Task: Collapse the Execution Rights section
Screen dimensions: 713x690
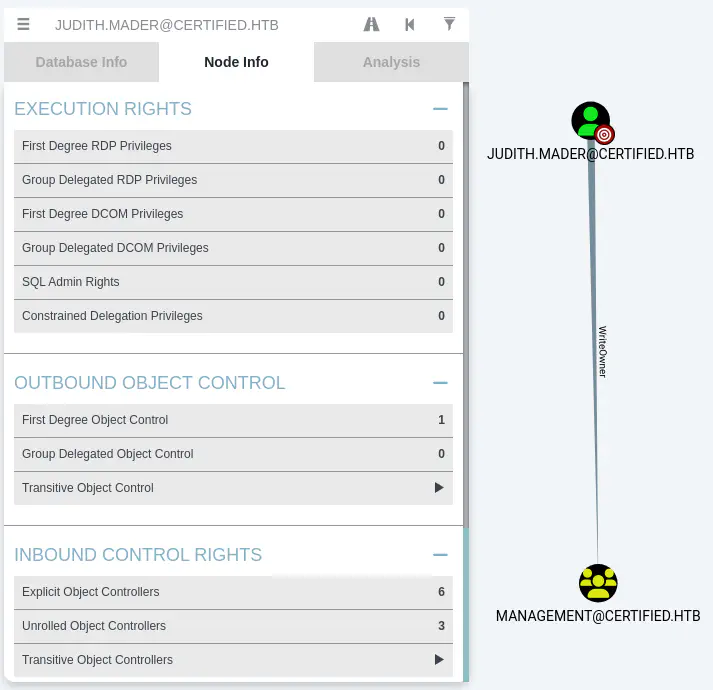Action: click(439, 109)
